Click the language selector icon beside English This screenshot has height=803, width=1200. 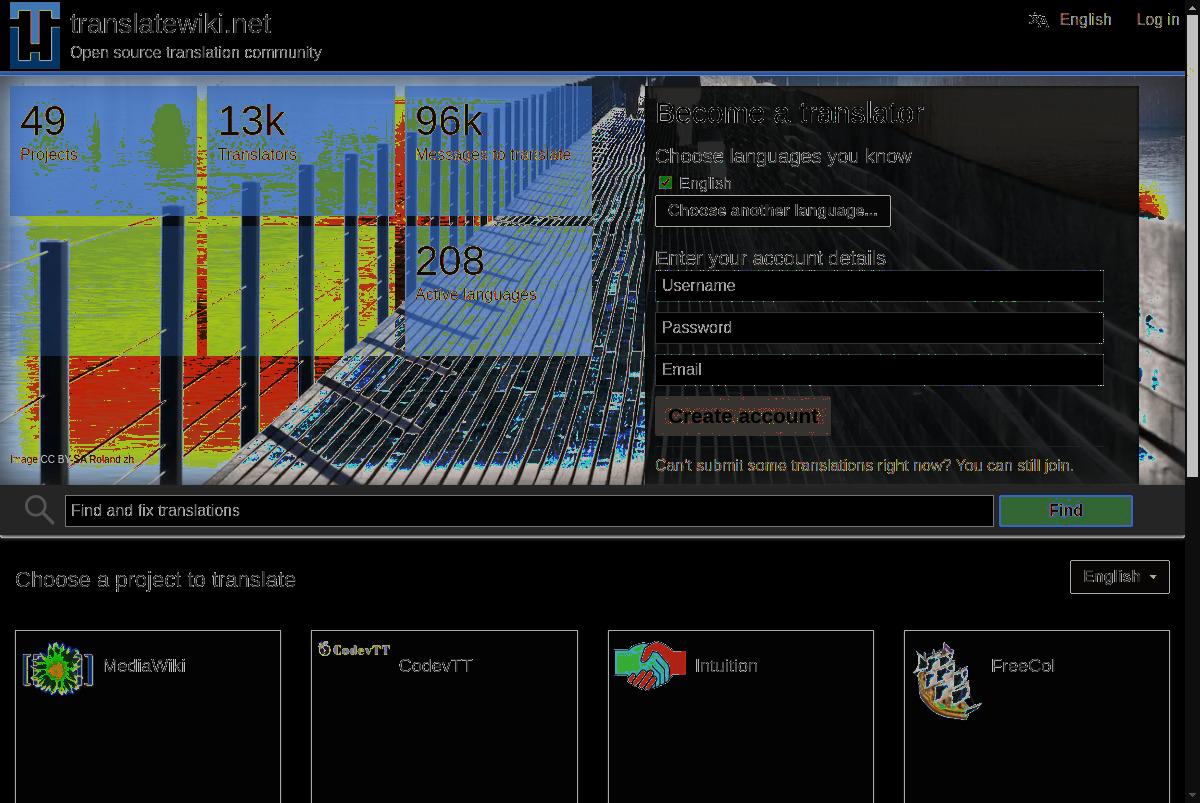[1038, 19]
